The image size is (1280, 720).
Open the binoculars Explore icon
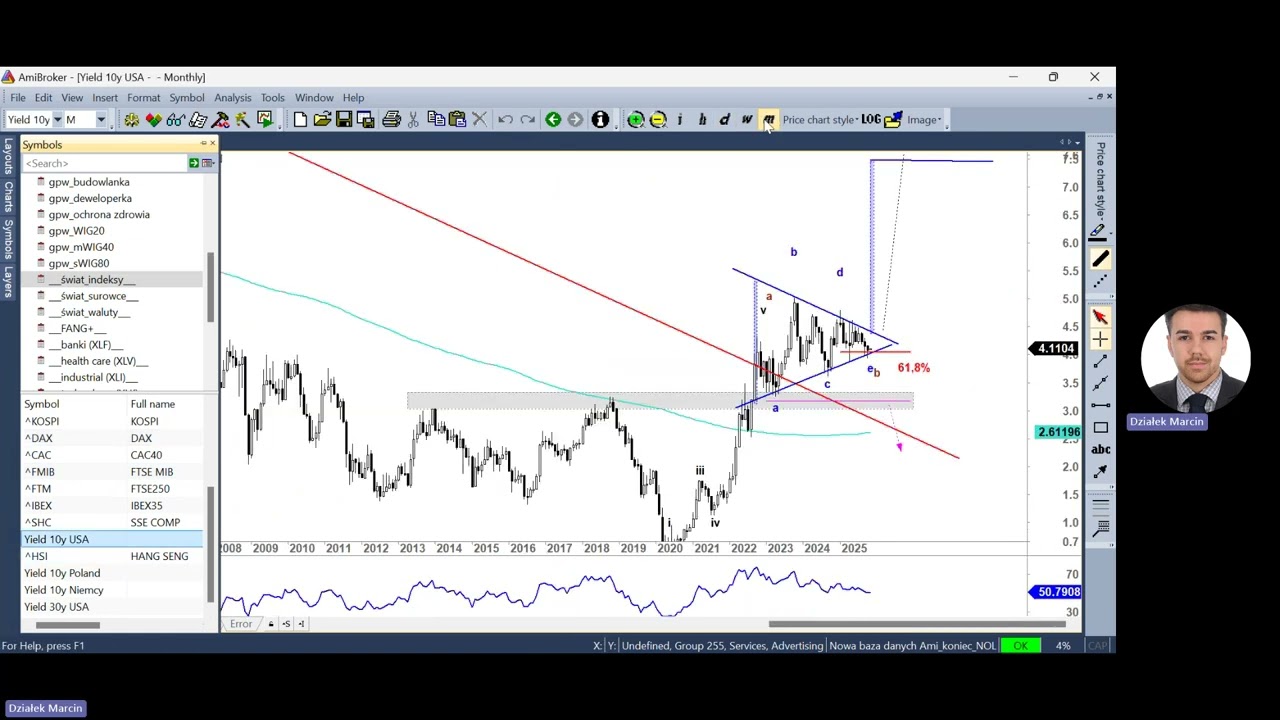[x=175, y=120]
